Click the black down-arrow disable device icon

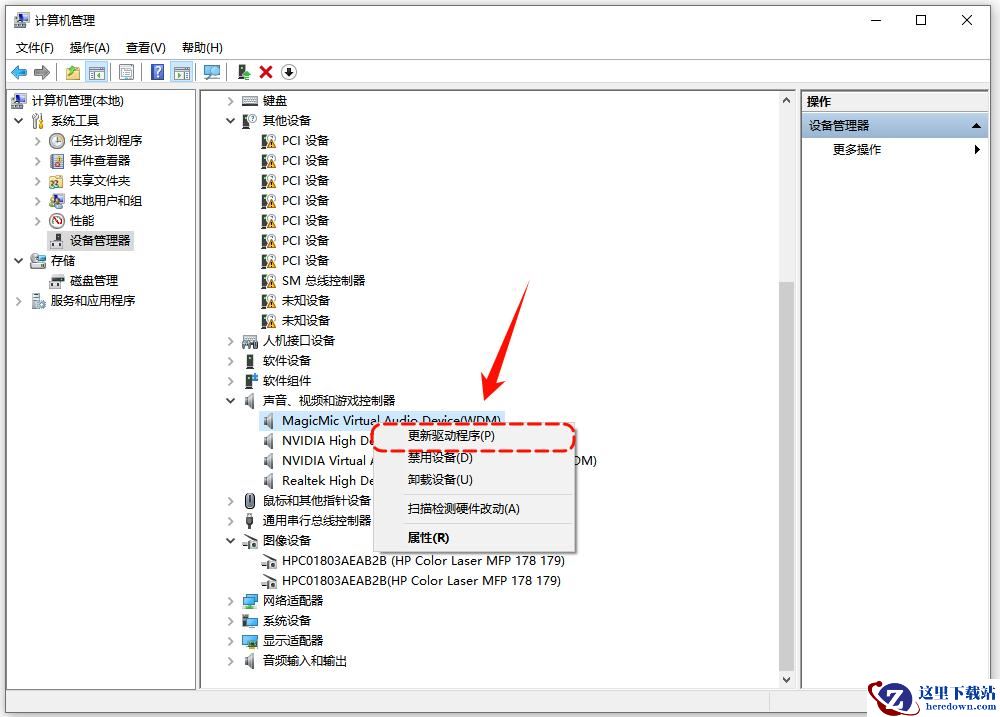(289, 72)
